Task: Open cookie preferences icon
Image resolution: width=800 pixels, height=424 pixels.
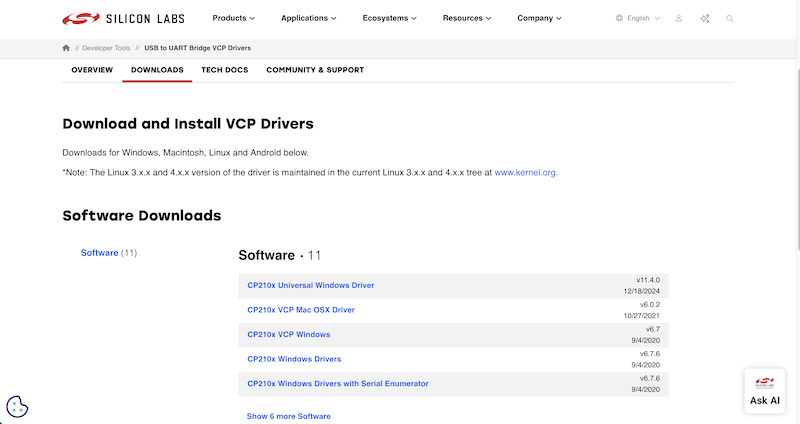Action: click(x=17, y=407)
